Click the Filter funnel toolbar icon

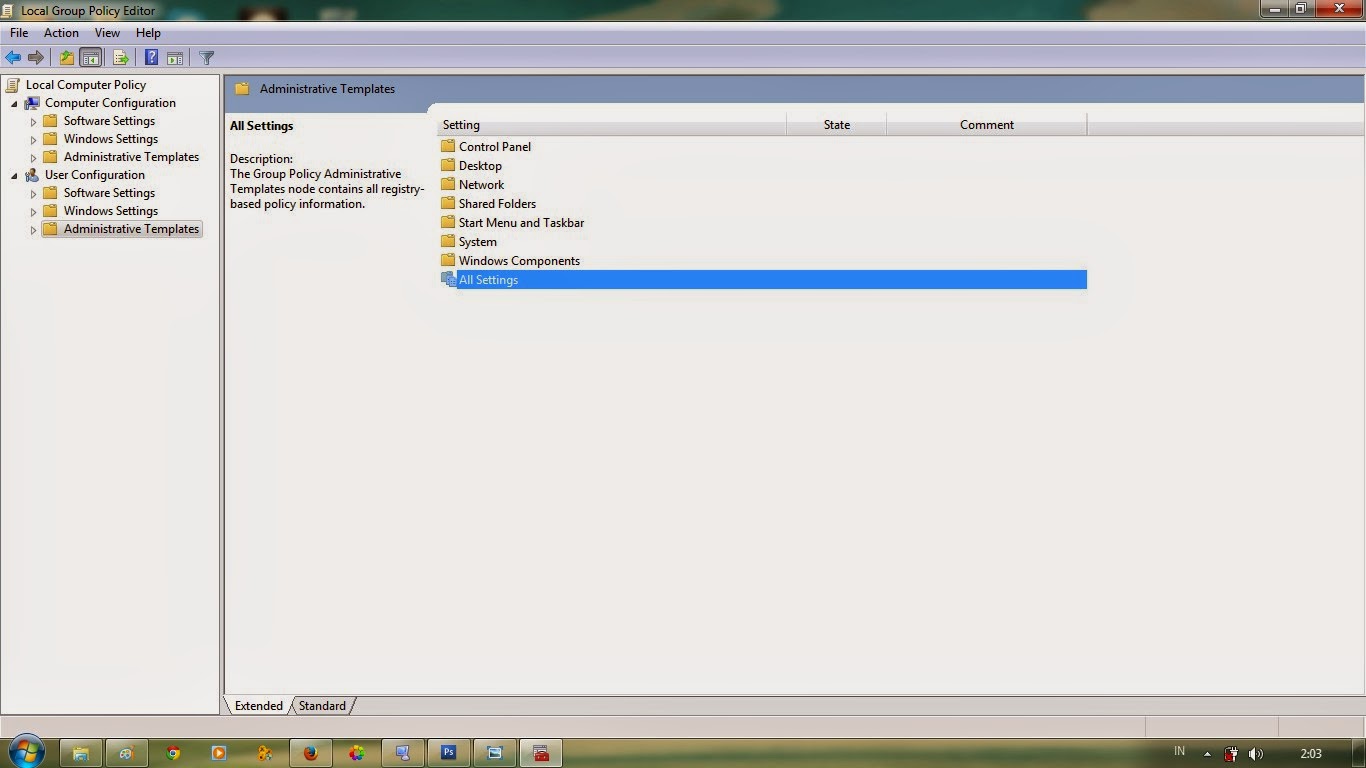pyautogui.click(x=207, y=58)
